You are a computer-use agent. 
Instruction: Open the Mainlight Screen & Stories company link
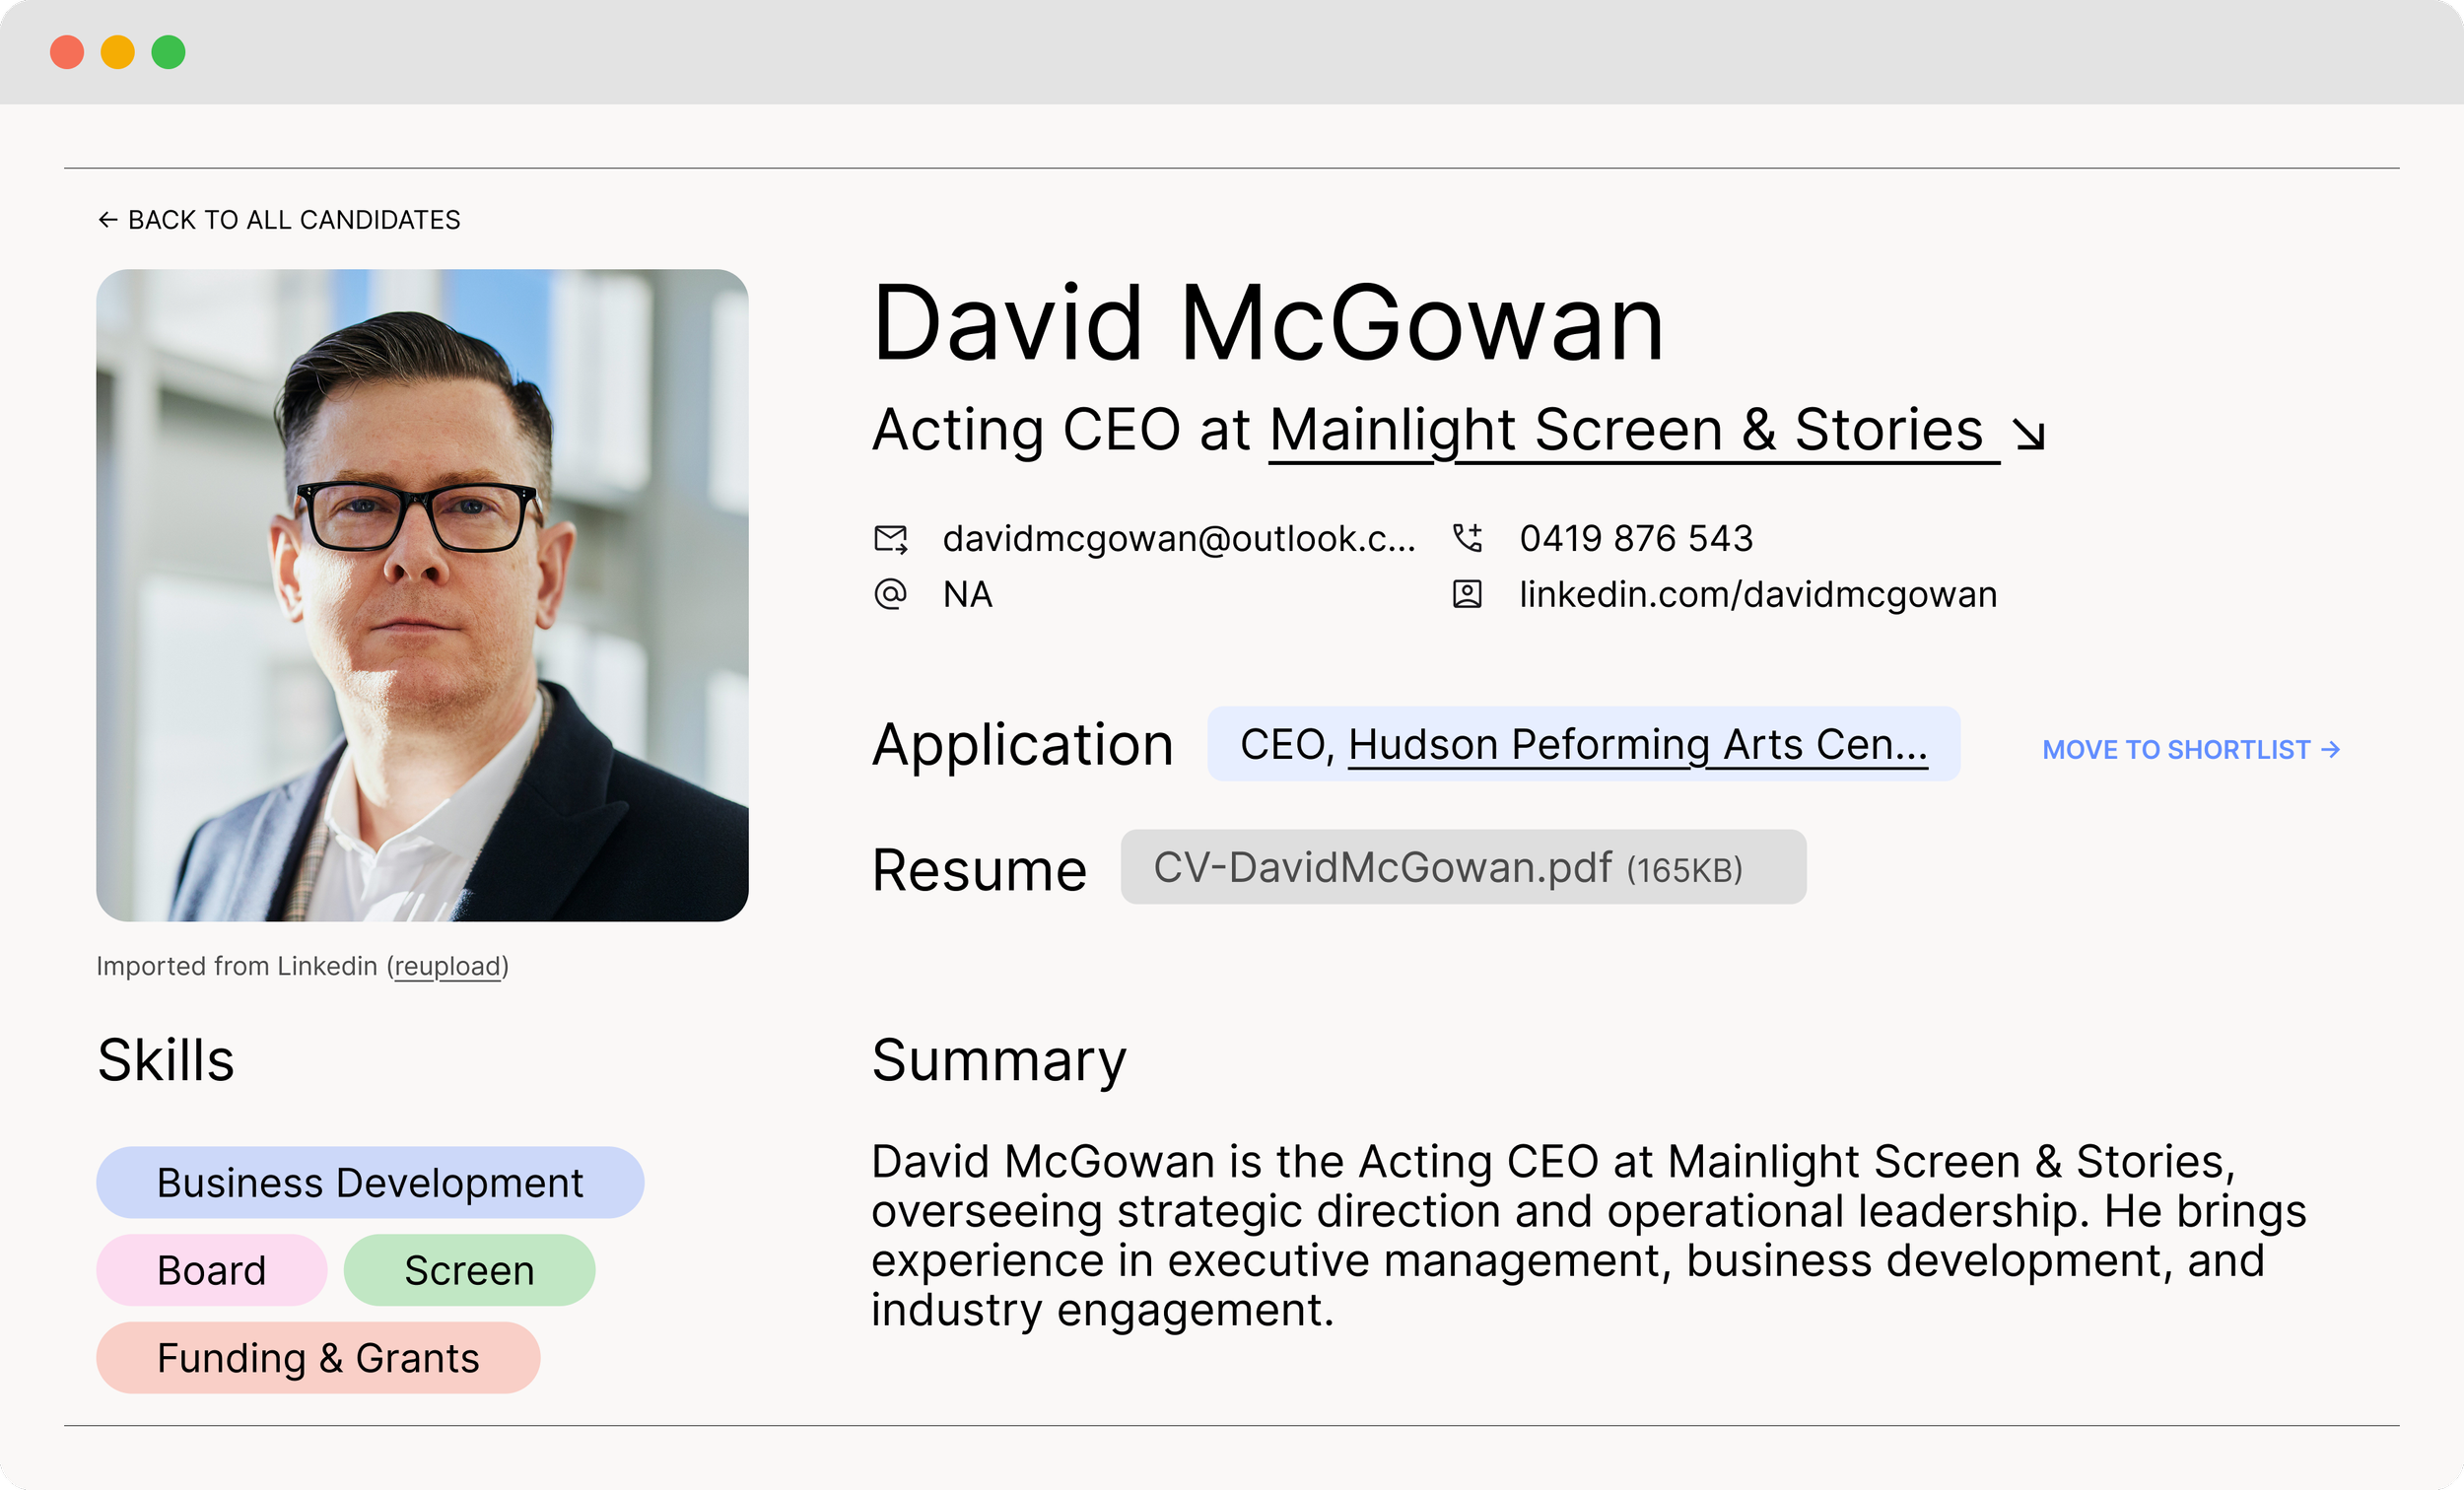pos(1634,431)
